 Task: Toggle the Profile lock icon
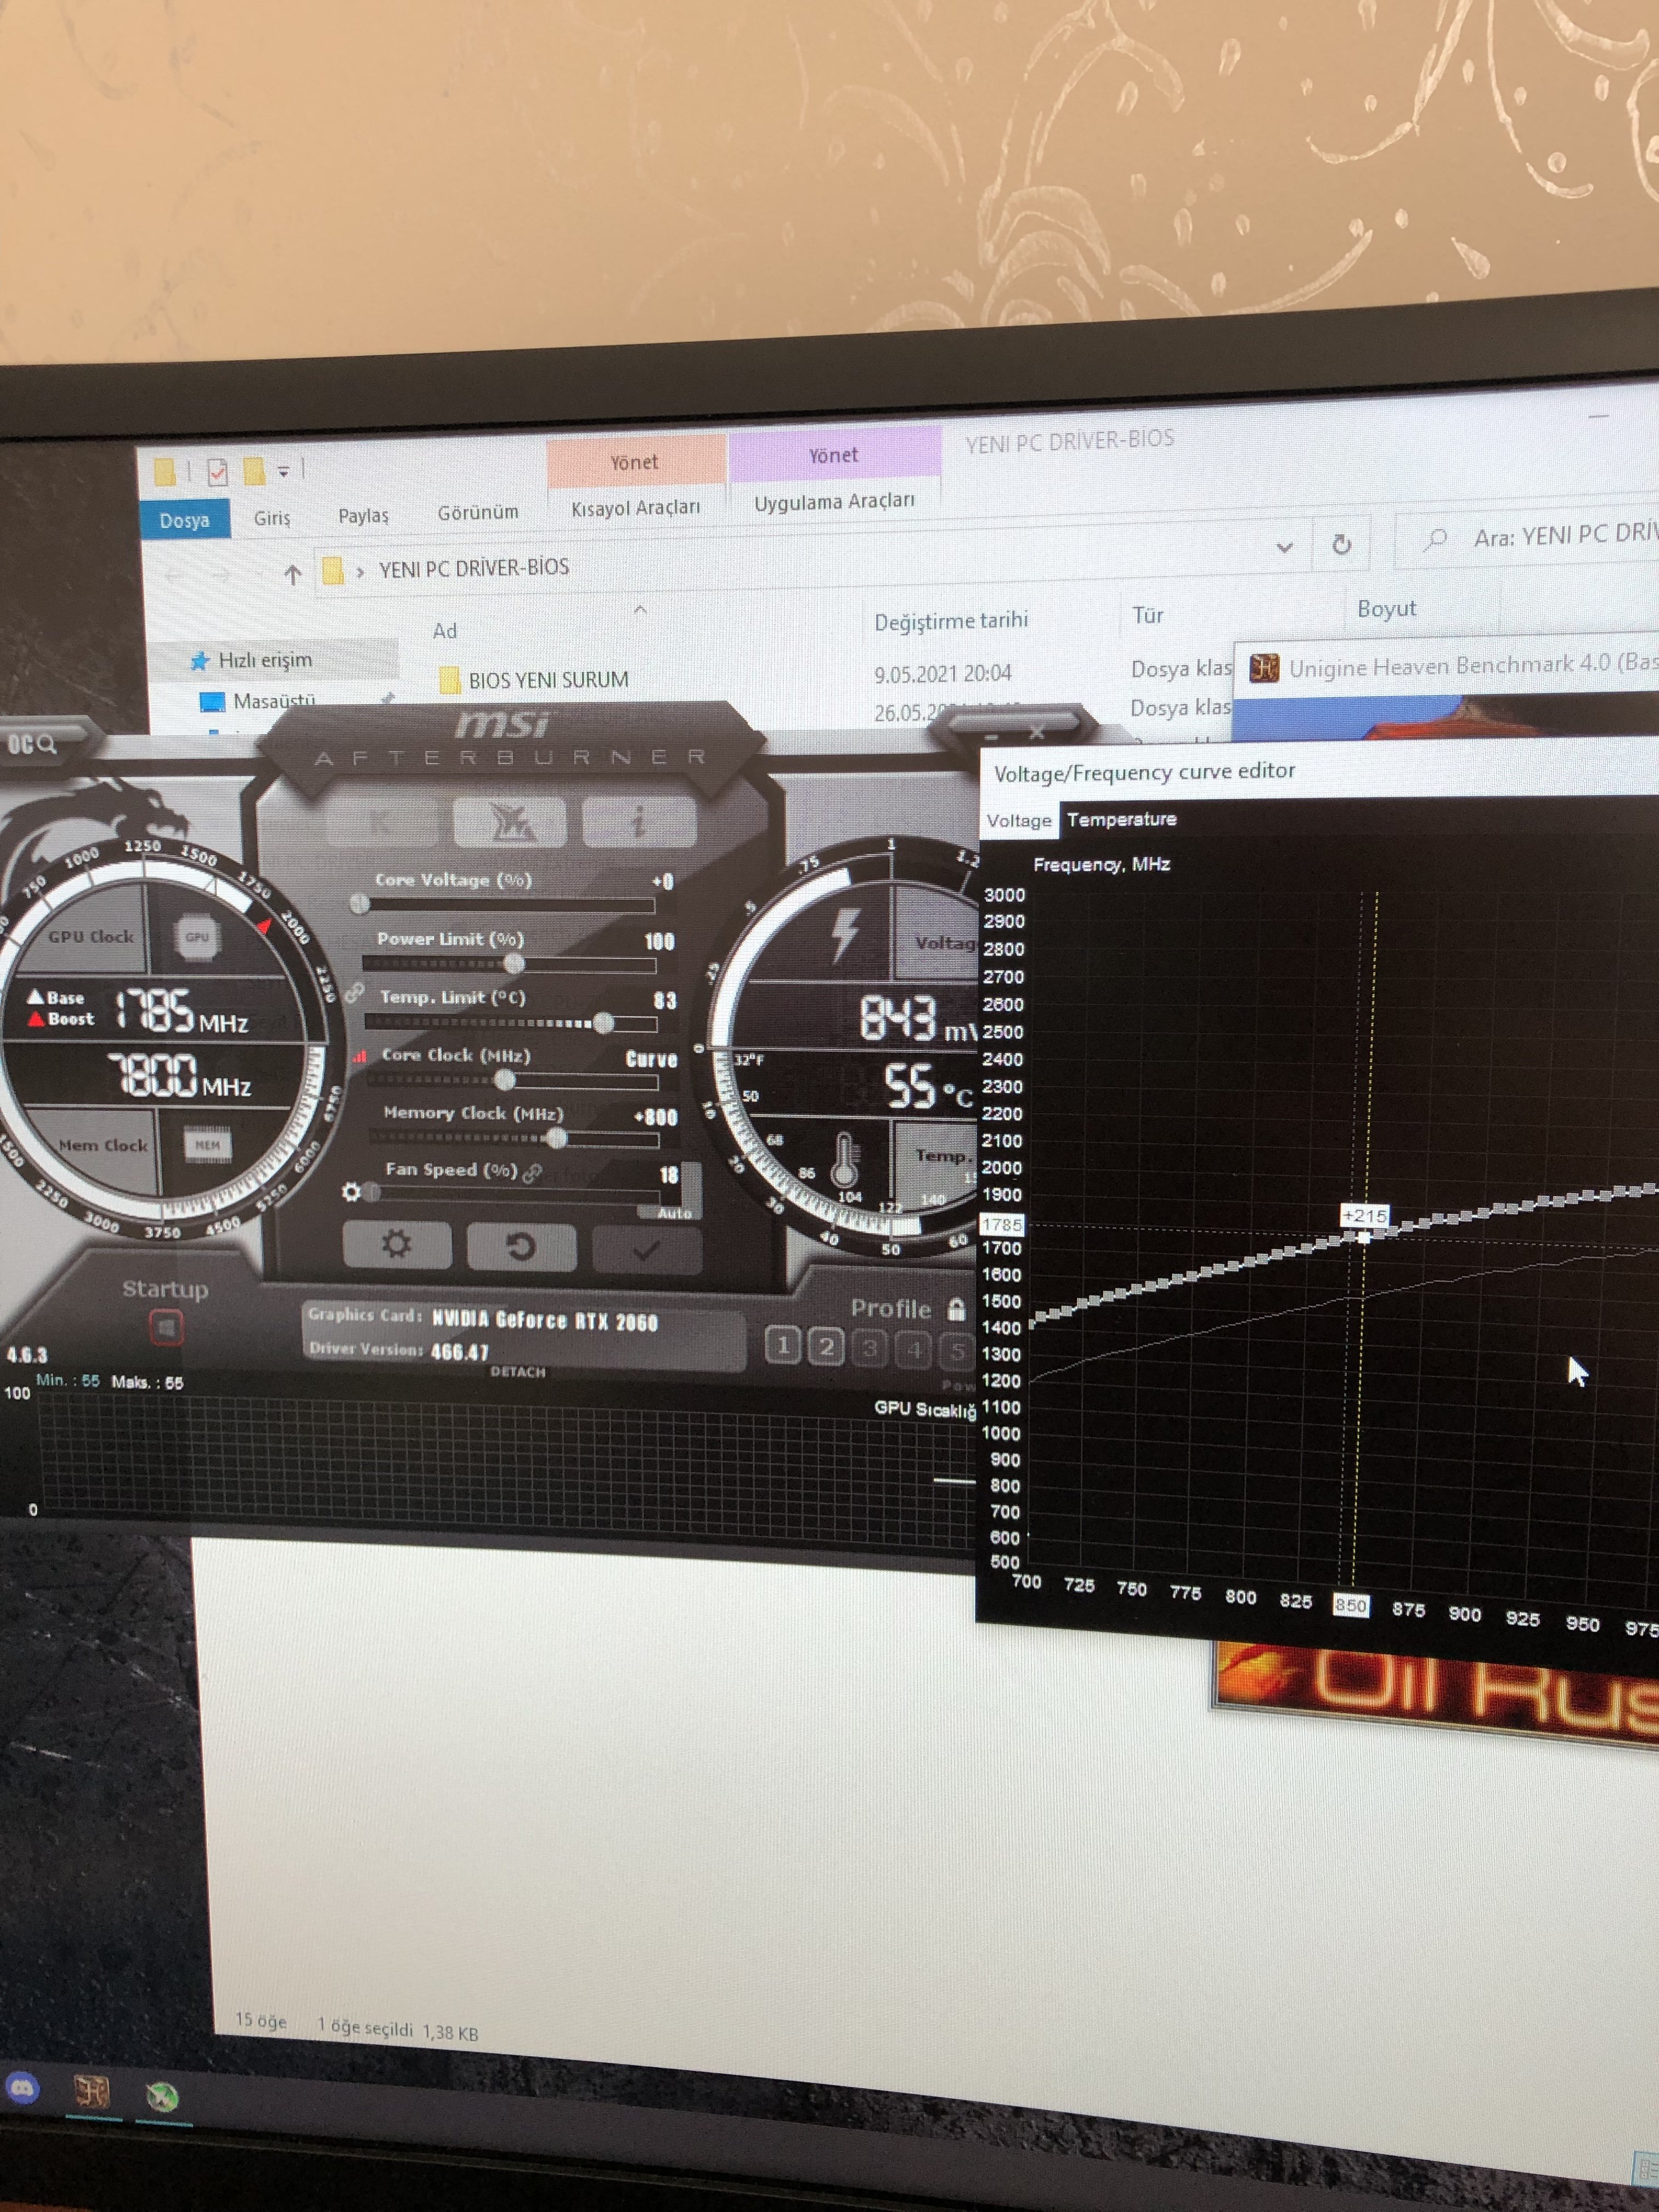point(956,1309)
